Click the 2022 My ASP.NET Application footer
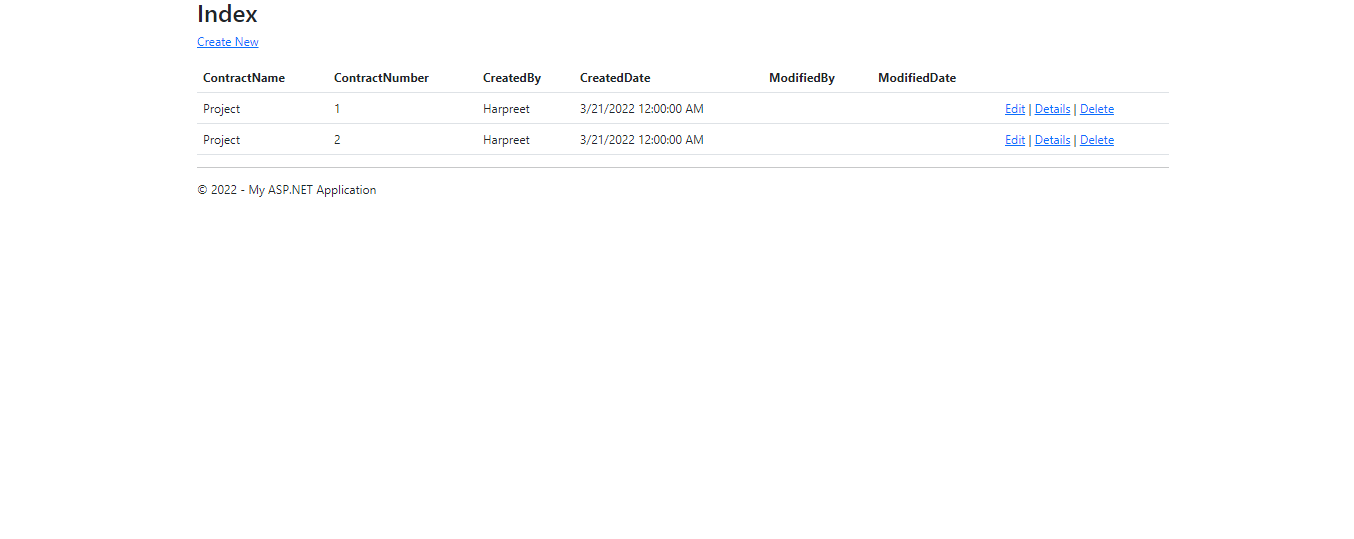This screenshot has height=539, width=1354. pyautogui.click(x=287, y=190)
